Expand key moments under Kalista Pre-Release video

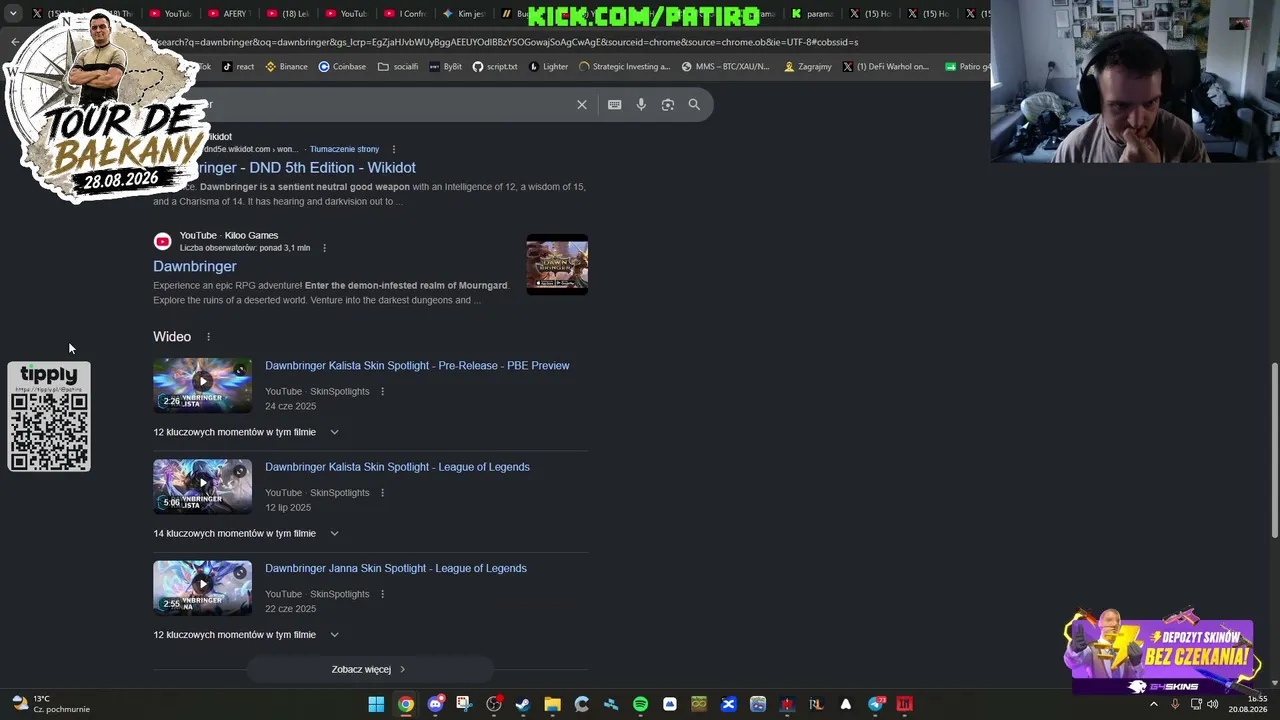click(334, 432)
